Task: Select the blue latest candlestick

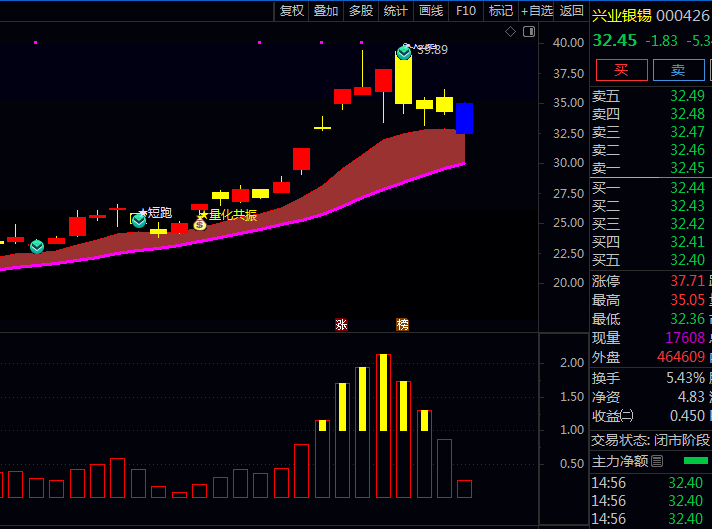Action: pos(464,118)
